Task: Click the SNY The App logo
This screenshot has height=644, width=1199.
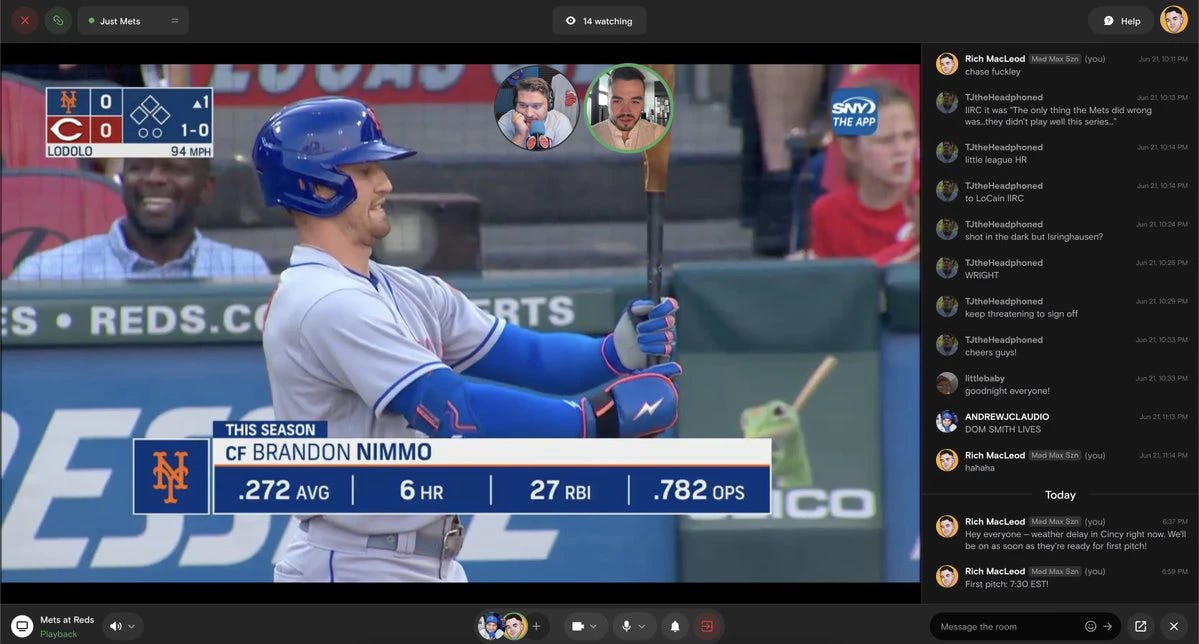Action: point(855,112)
